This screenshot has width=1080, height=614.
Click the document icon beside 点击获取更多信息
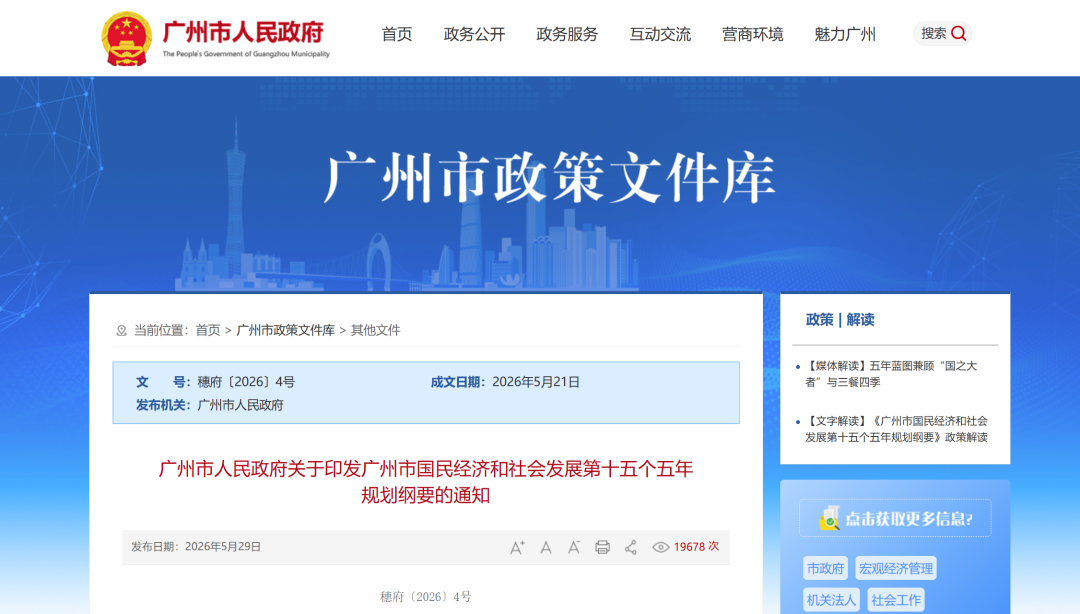tap(829, 518)
